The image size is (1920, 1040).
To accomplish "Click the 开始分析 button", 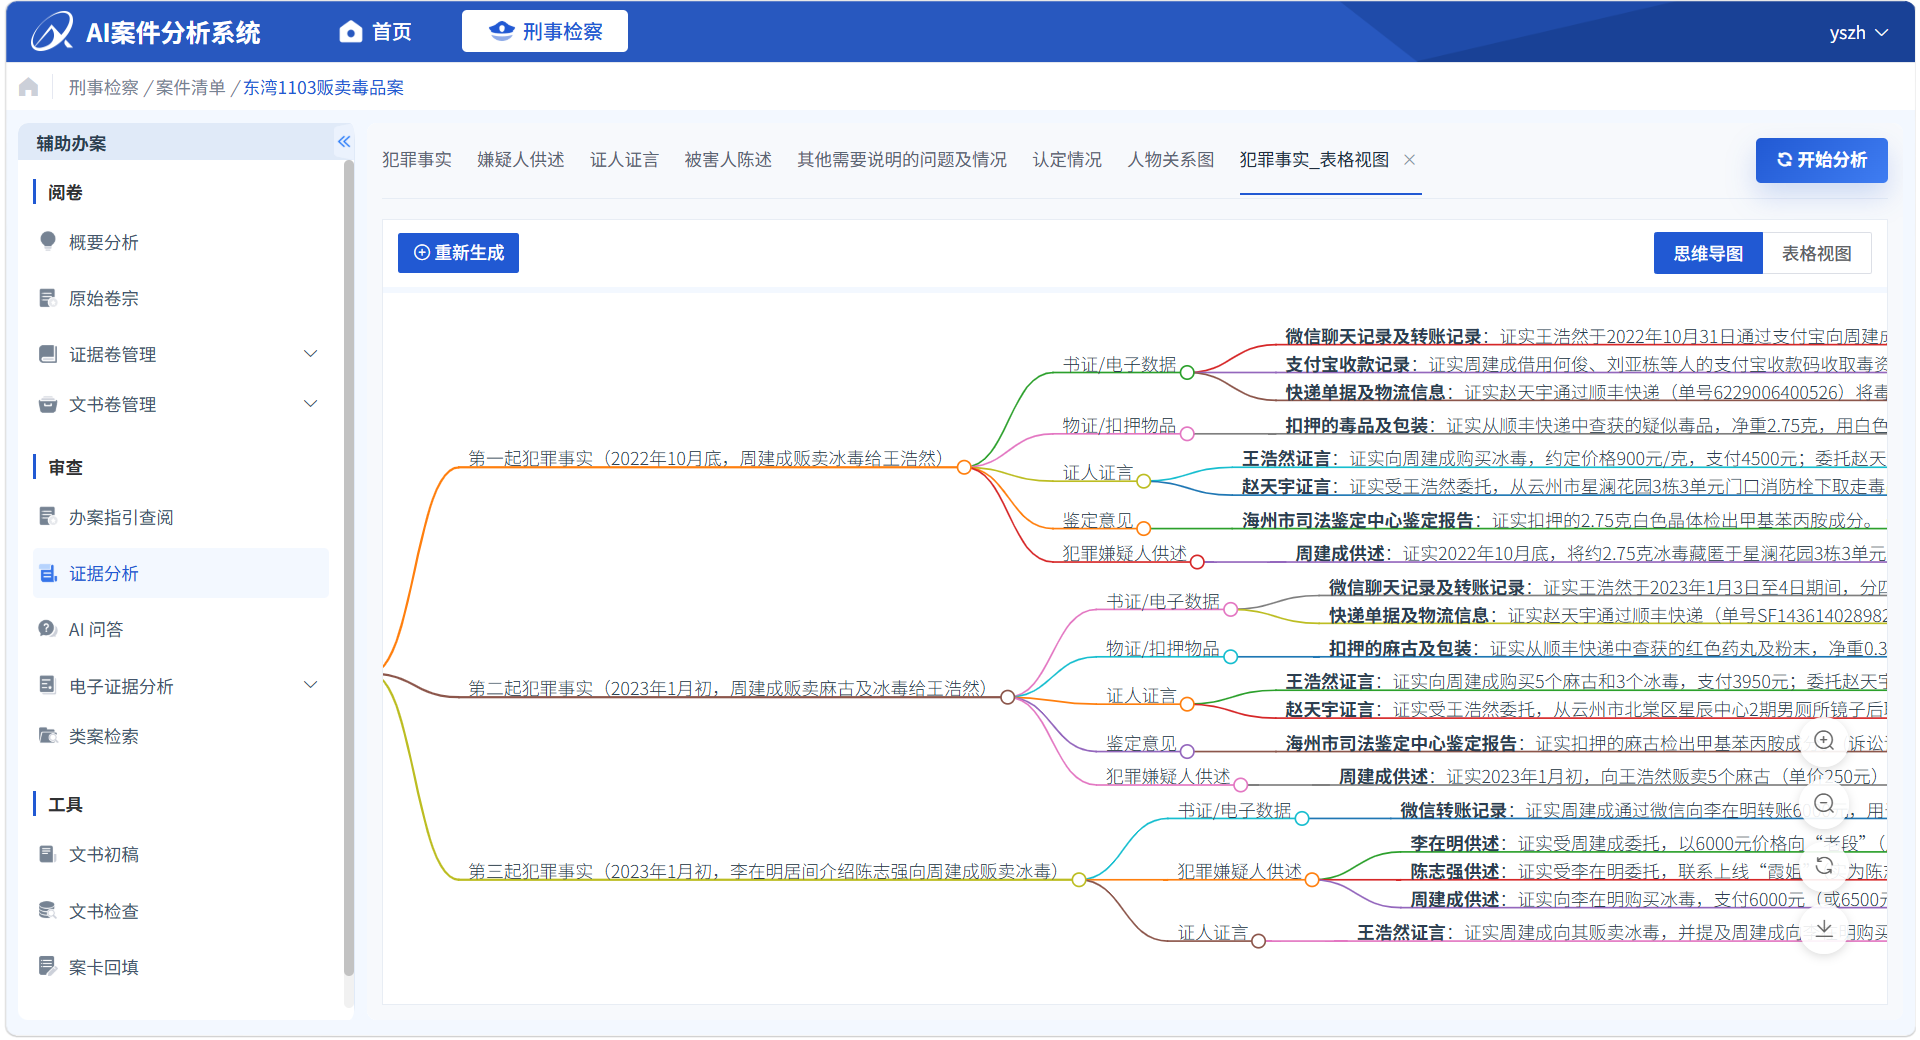I will pos(1821,160).
